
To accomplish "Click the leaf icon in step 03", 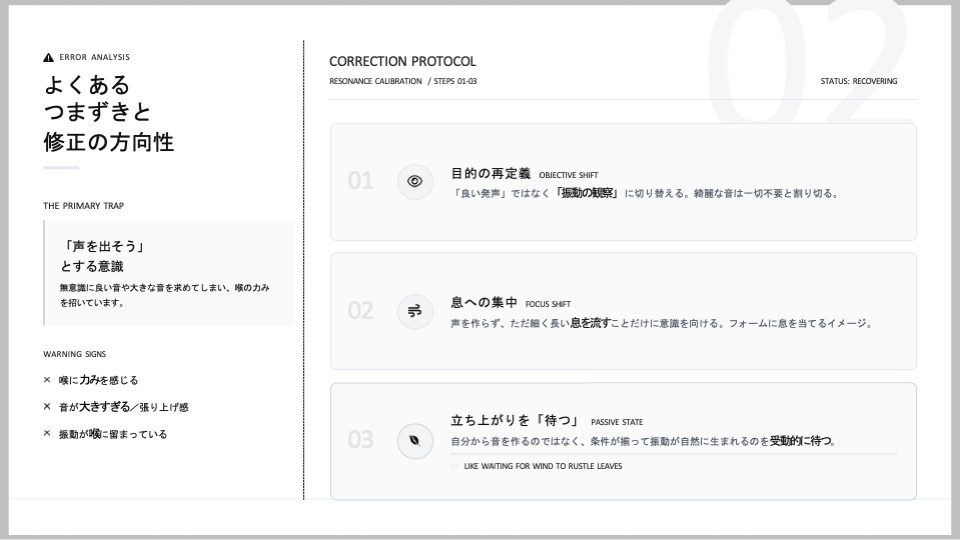I will (x=415, y=441).
